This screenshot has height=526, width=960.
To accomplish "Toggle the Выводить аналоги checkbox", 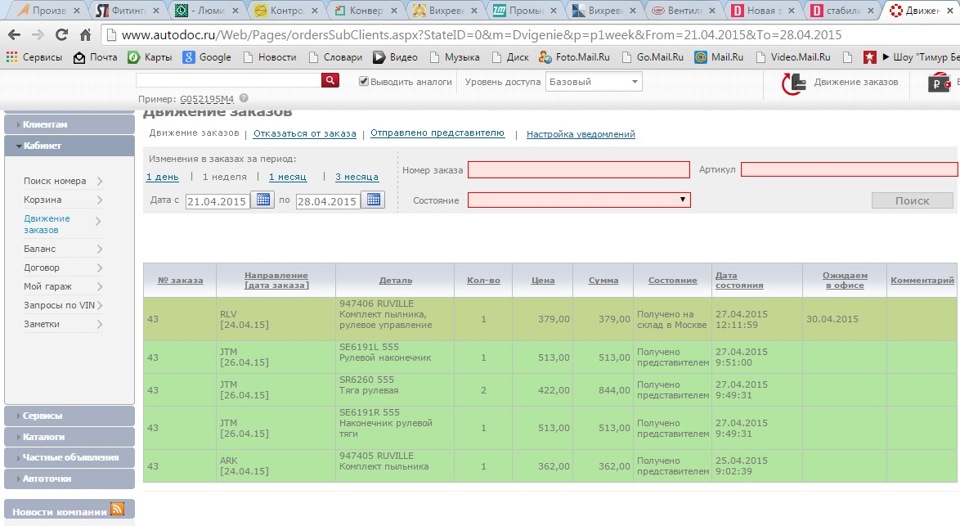I will click(x=364, y=81).
